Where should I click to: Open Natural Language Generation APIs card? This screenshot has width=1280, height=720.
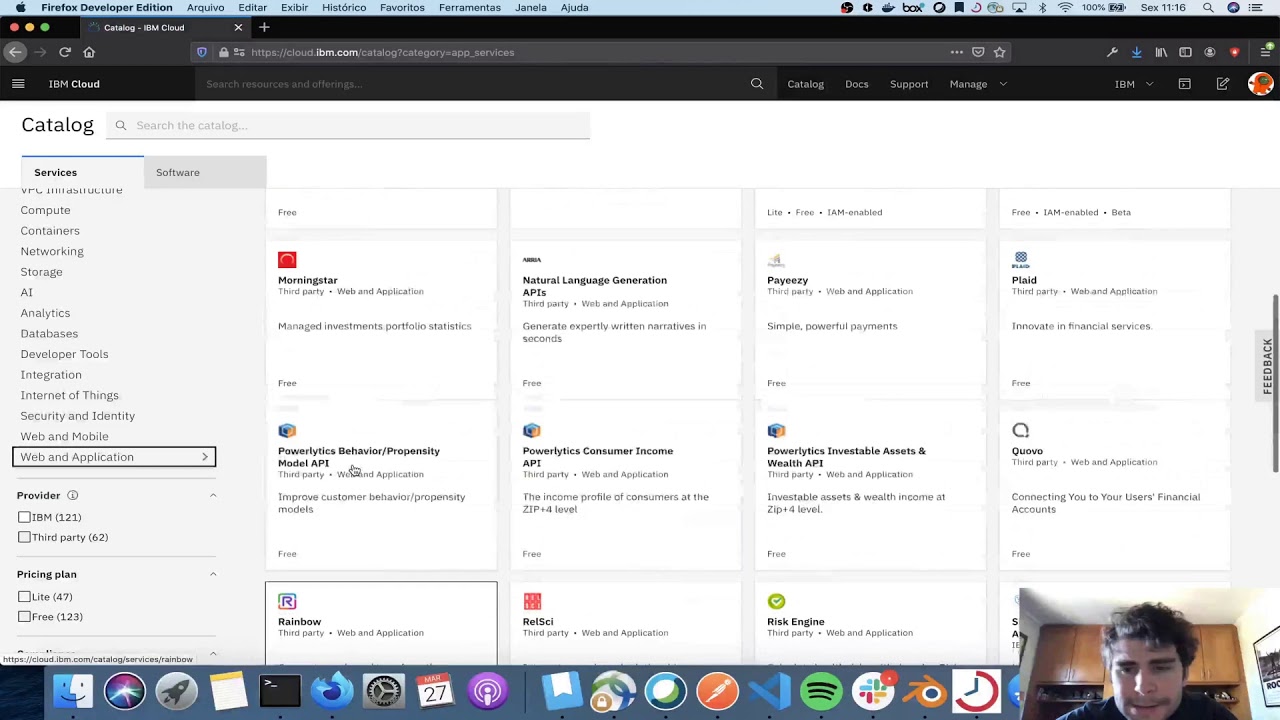pos(626,320)
